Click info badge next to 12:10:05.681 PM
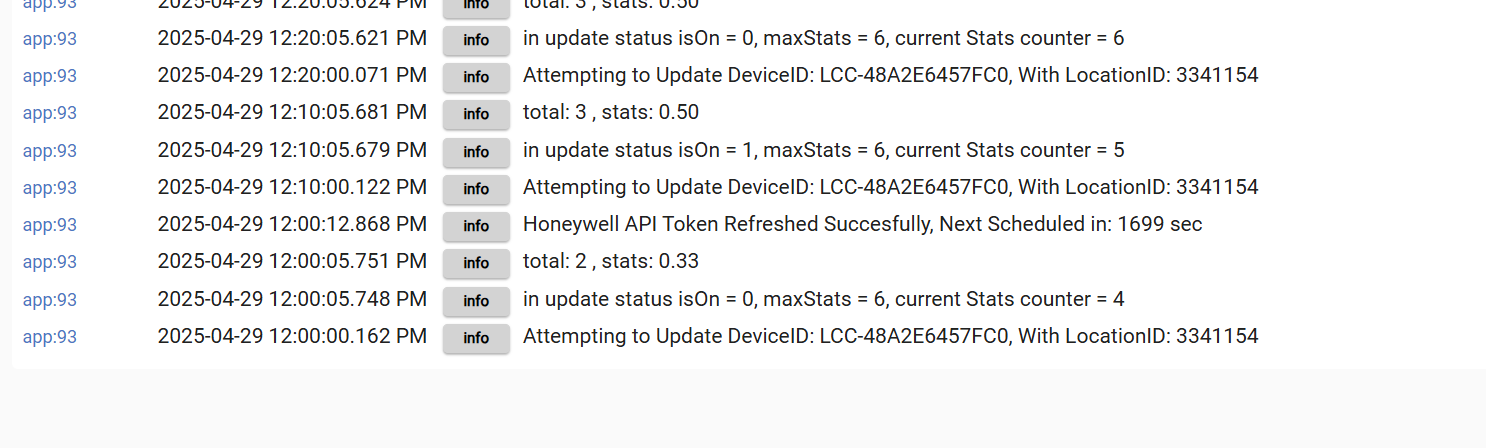This screenshot has width=1486, height=448. (x=476, y=114)
